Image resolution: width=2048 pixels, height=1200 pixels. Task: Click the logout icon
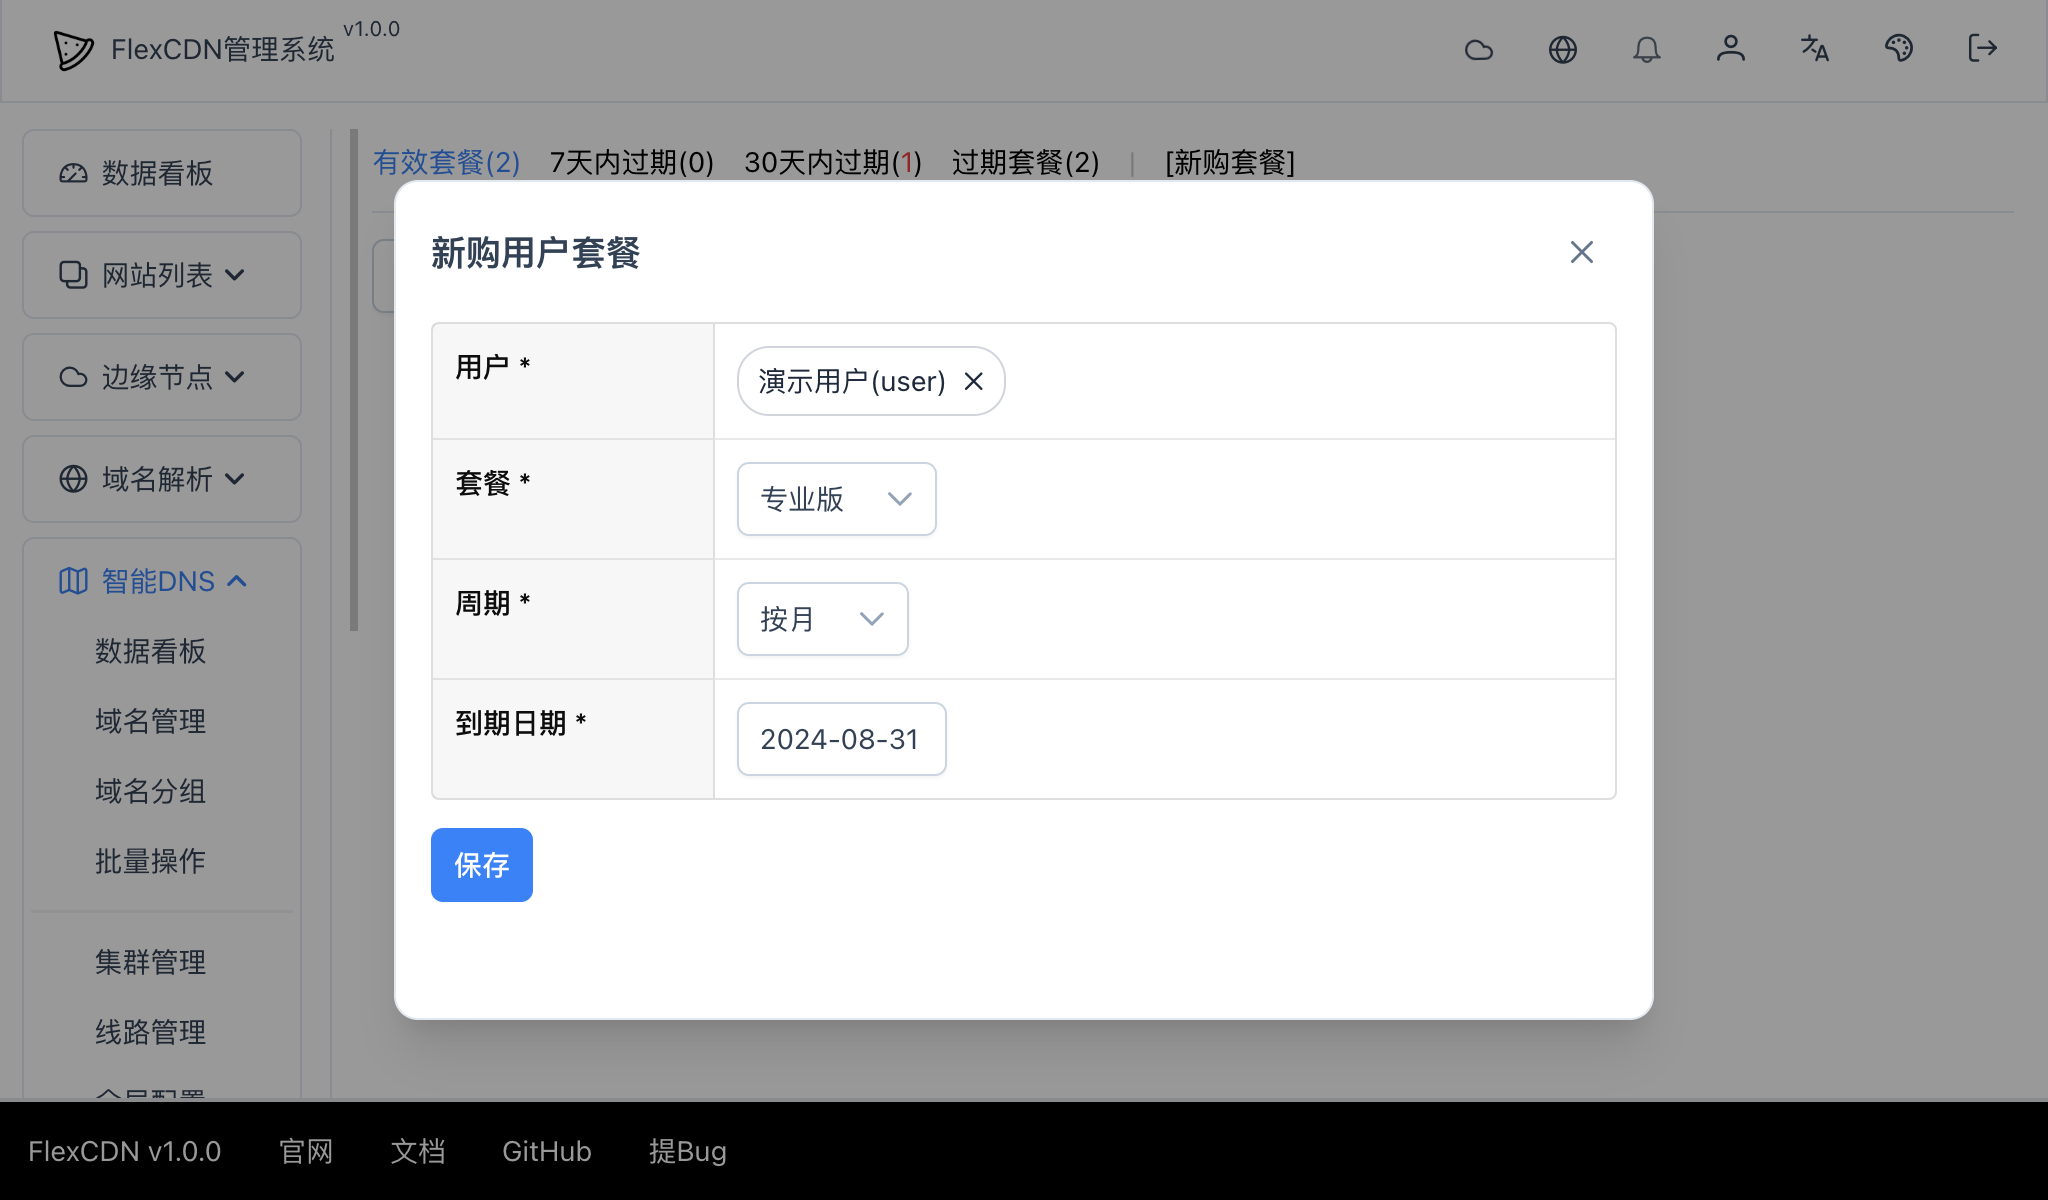tap(1981, 49)
